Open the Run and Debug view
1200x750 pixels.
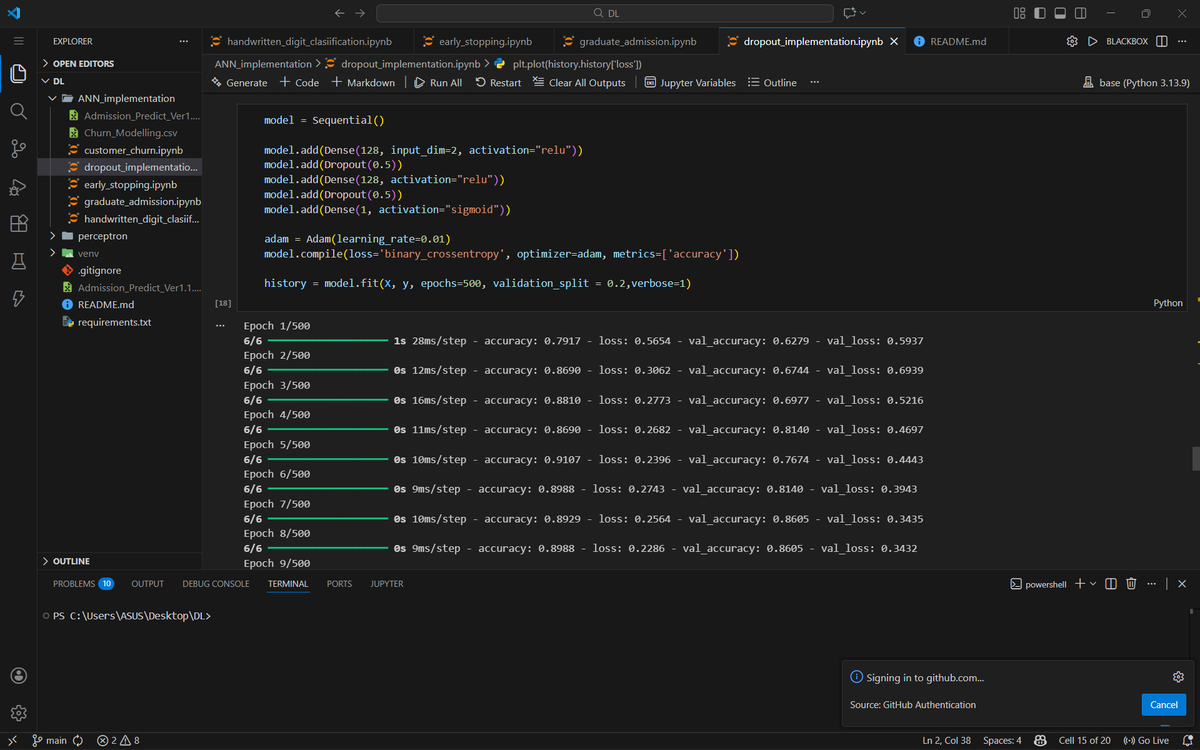pyautogui.click(x=18, y=186)
